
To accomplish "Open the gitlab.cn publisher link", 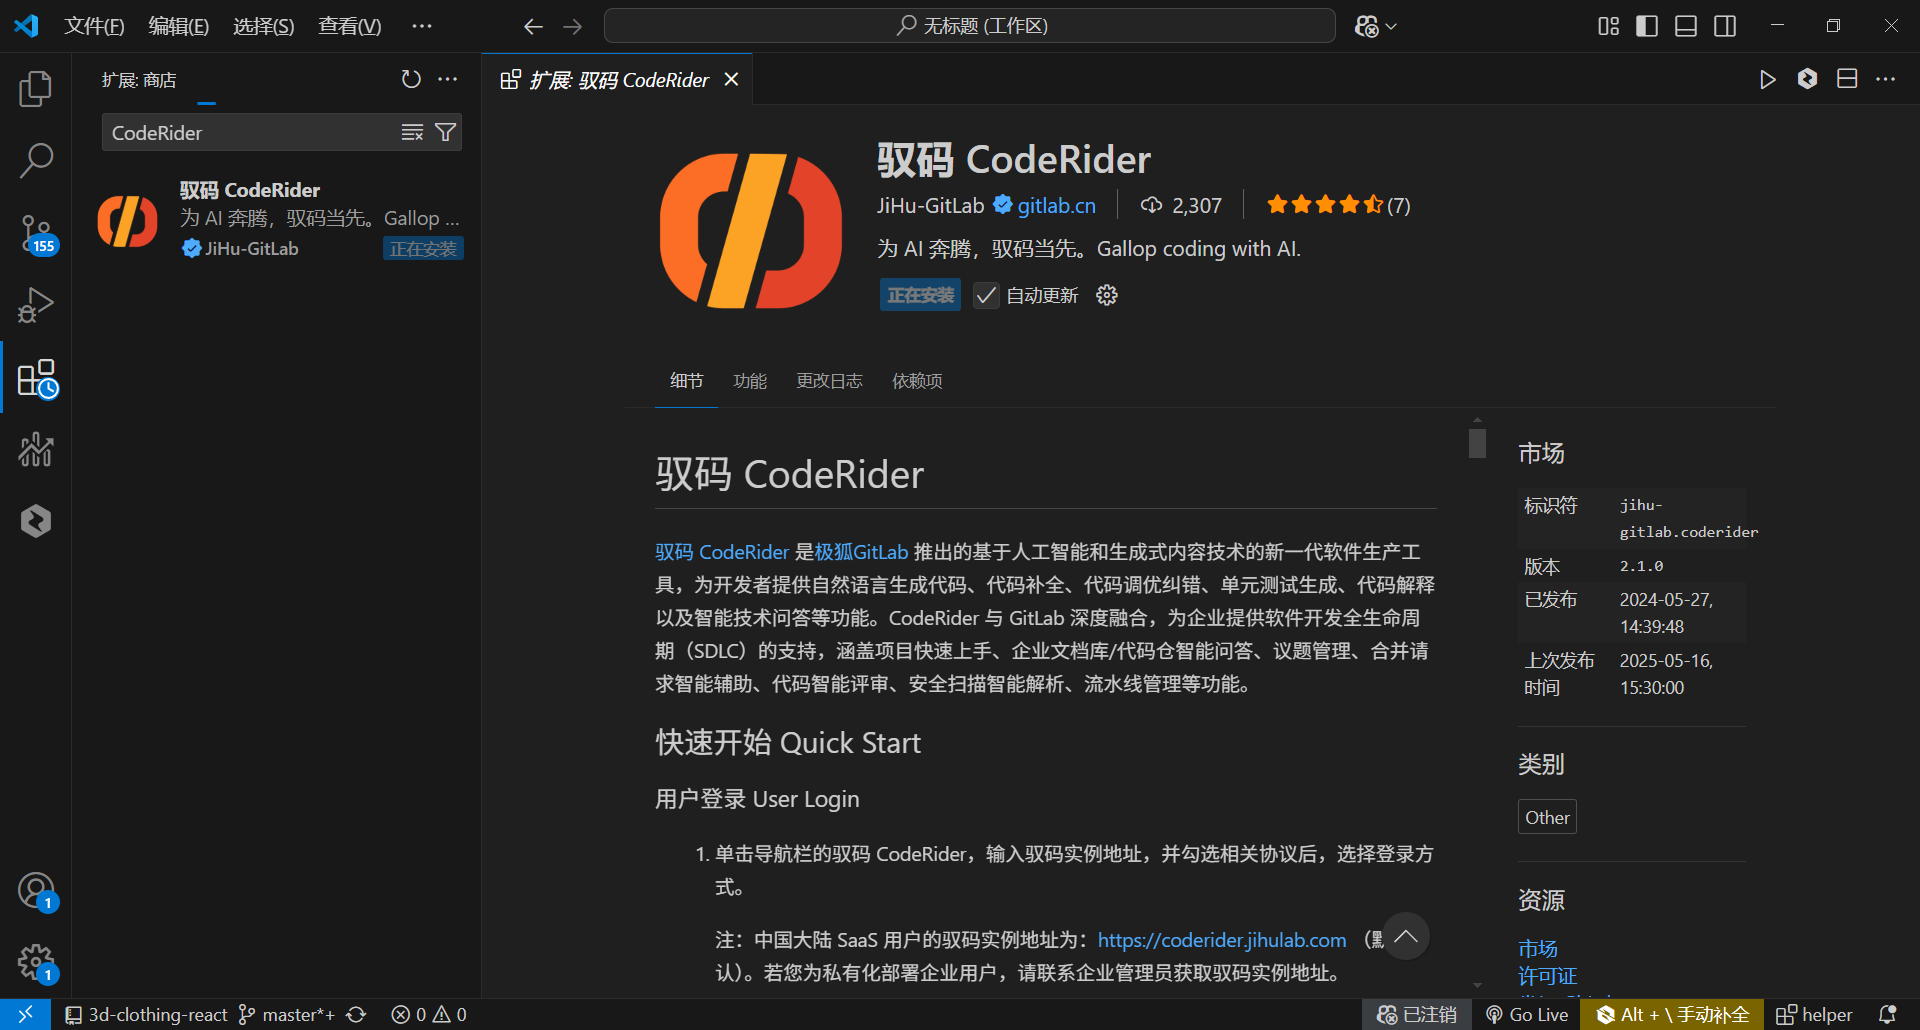I will click(x=1056, y=205).
